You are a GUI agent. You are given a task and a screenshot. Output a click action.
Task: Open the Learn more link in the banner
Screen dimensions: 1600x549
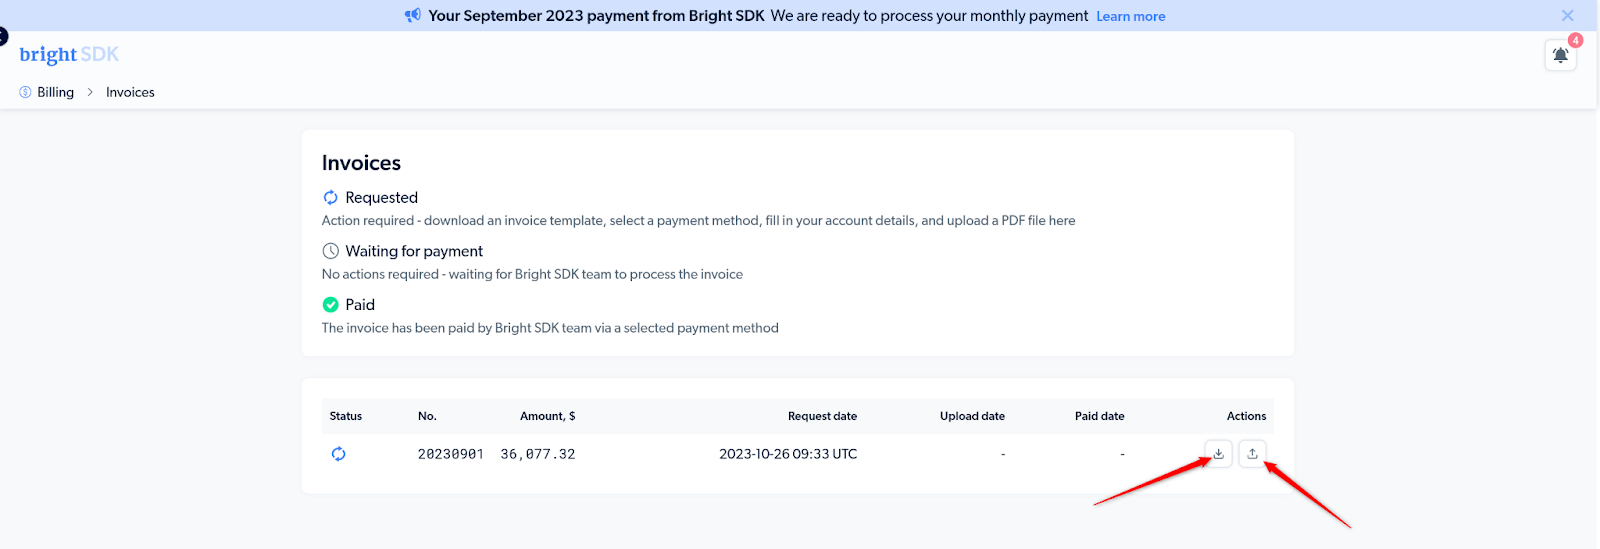(1130, 17)
